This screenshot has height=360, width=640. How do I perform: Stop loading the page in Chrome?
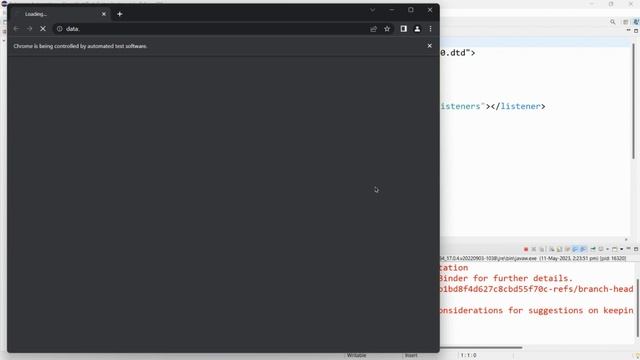point(43,29)
